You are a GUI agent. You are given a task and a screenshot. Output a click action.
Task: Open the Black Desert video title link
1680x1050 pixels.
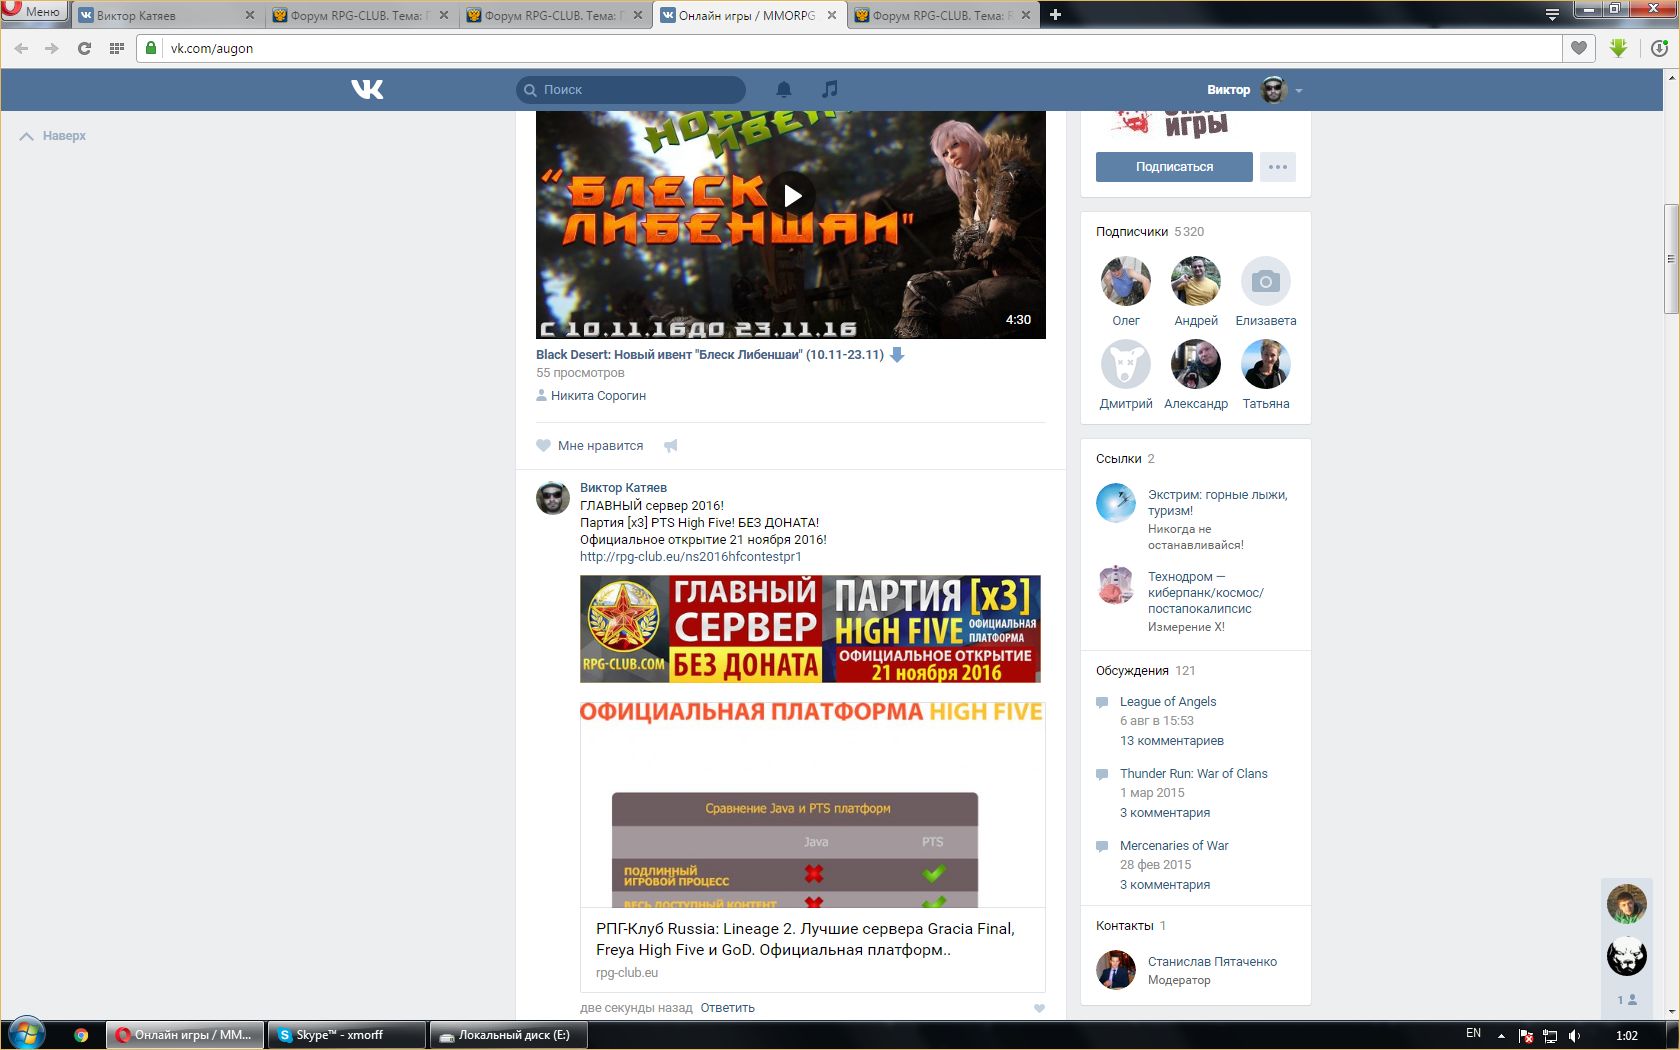click(x=710, y=355)
